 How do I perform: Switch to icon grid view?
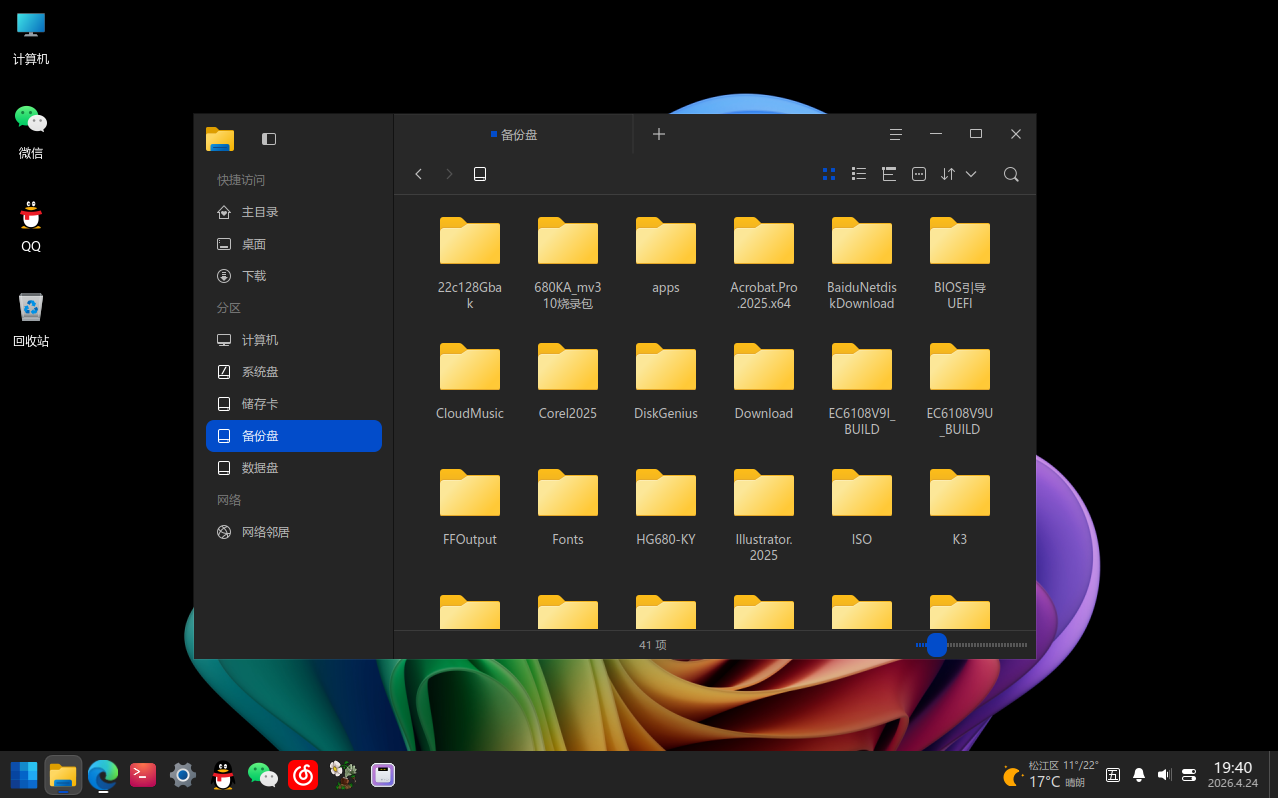pyautogui.click(x=828, y=174)
